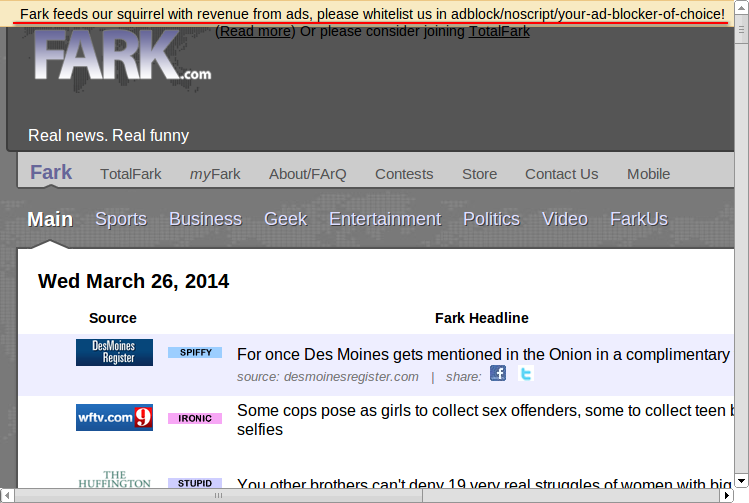Click the SPIFFY tag badge
This screenshot has width=749, height=503.
[x=195, y=353]
